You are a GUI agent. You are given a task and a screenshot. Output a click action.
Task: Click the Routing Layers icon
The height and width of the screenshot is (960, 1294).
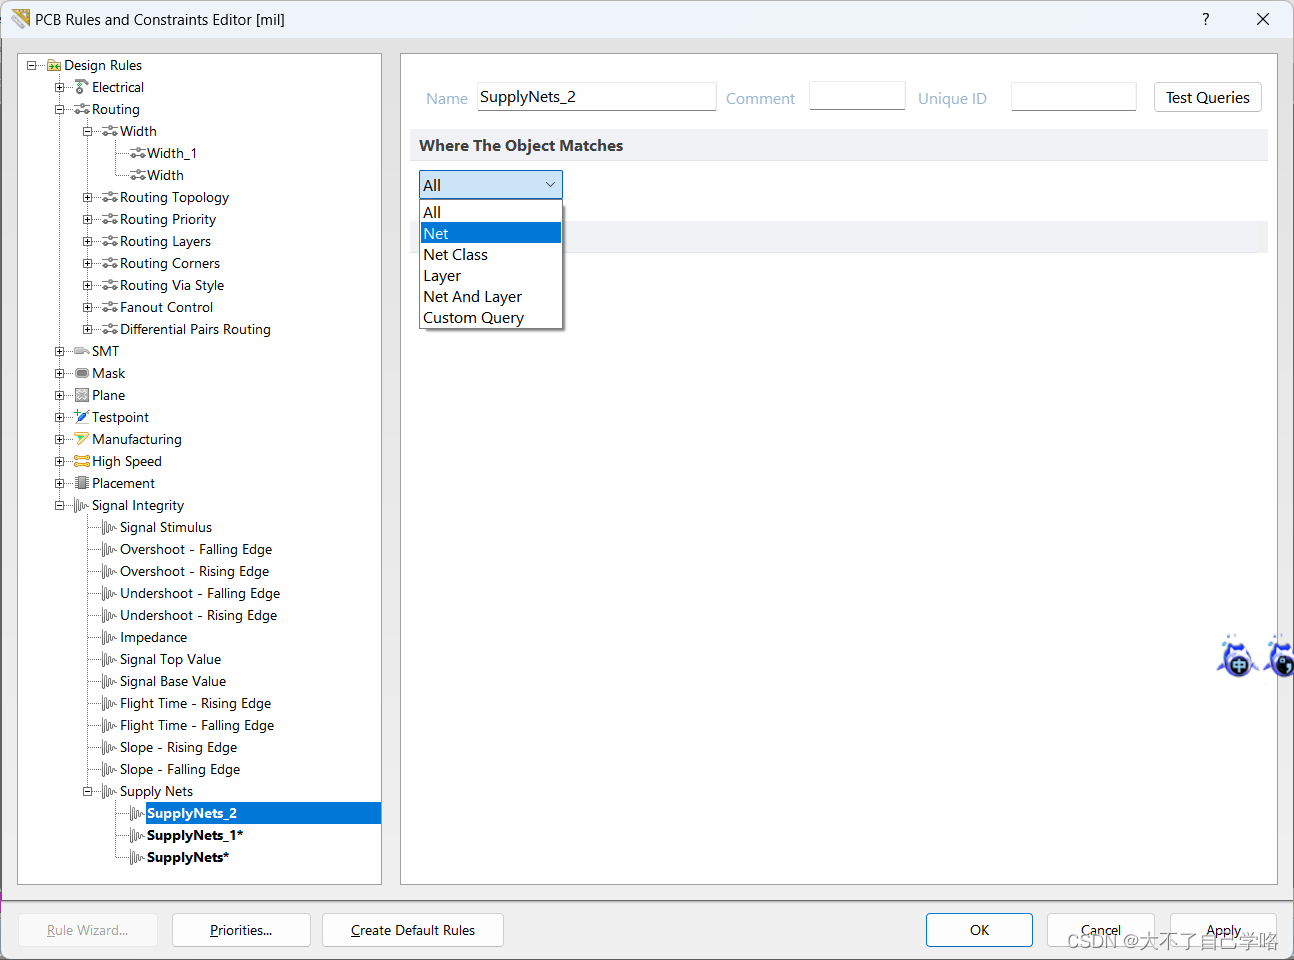tap(110, 241)
